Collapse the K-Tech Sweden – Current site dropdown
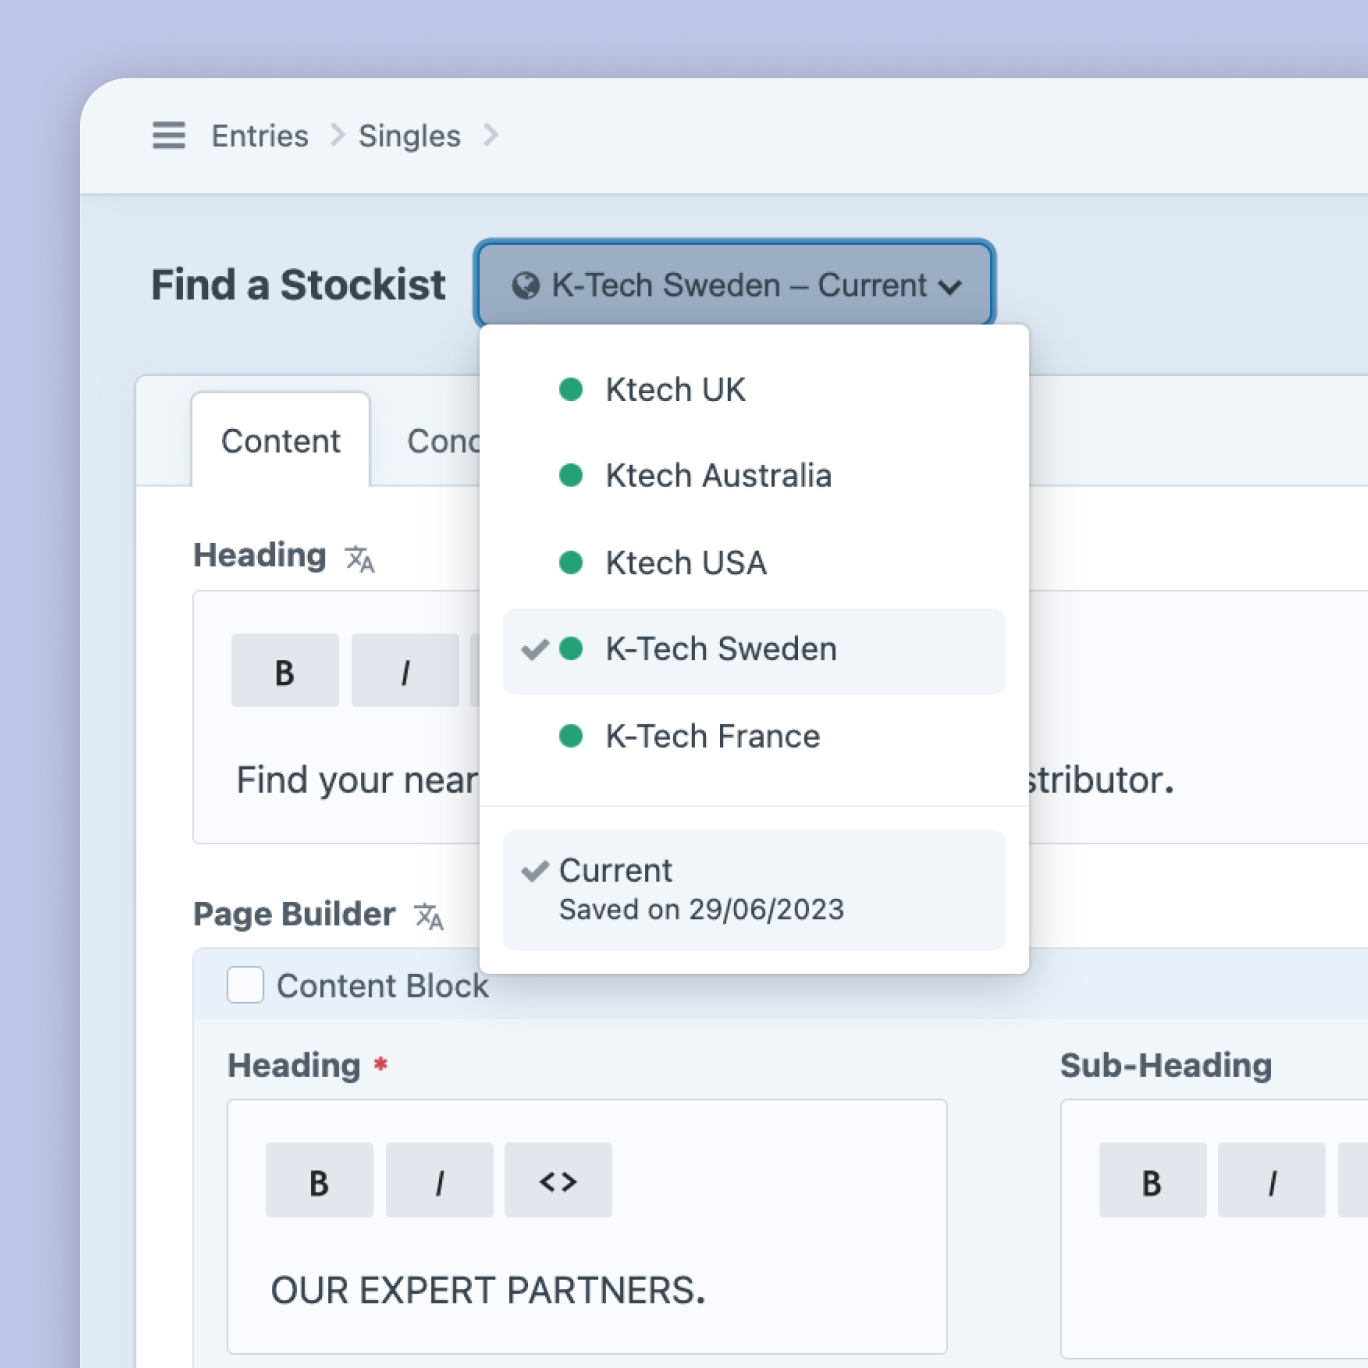 pyautogui.click(x=735, y=285)
